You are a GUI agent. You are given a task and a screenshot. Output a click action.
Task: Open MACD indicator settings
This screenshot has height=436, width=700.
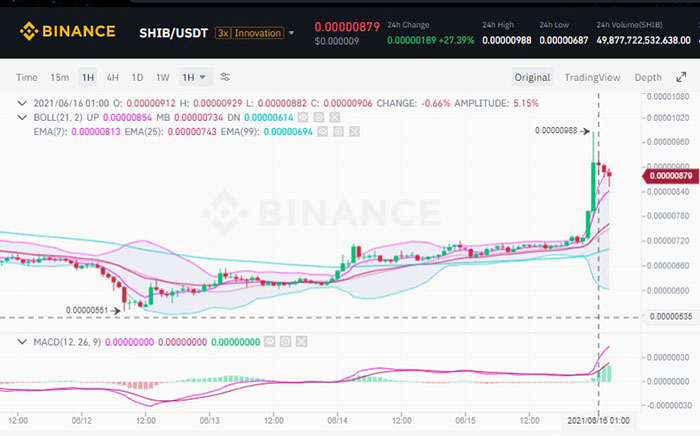[x=286, y=342]
